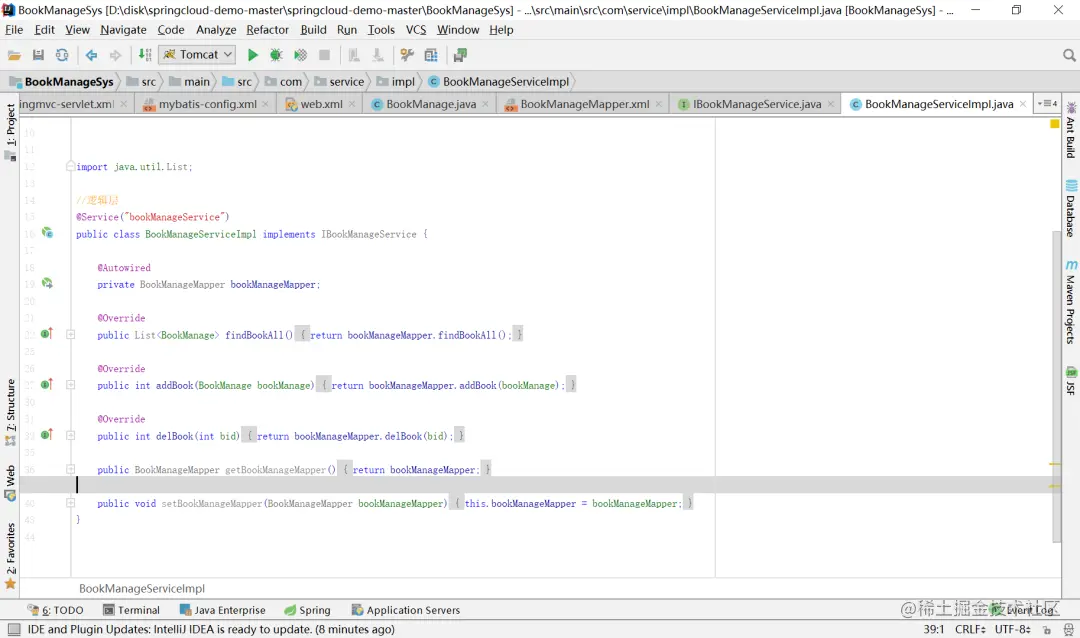The width and height of the screenshot is (1080, 638).
Task: Start Debug with the bug icon
Action: (x=276, y=55)
